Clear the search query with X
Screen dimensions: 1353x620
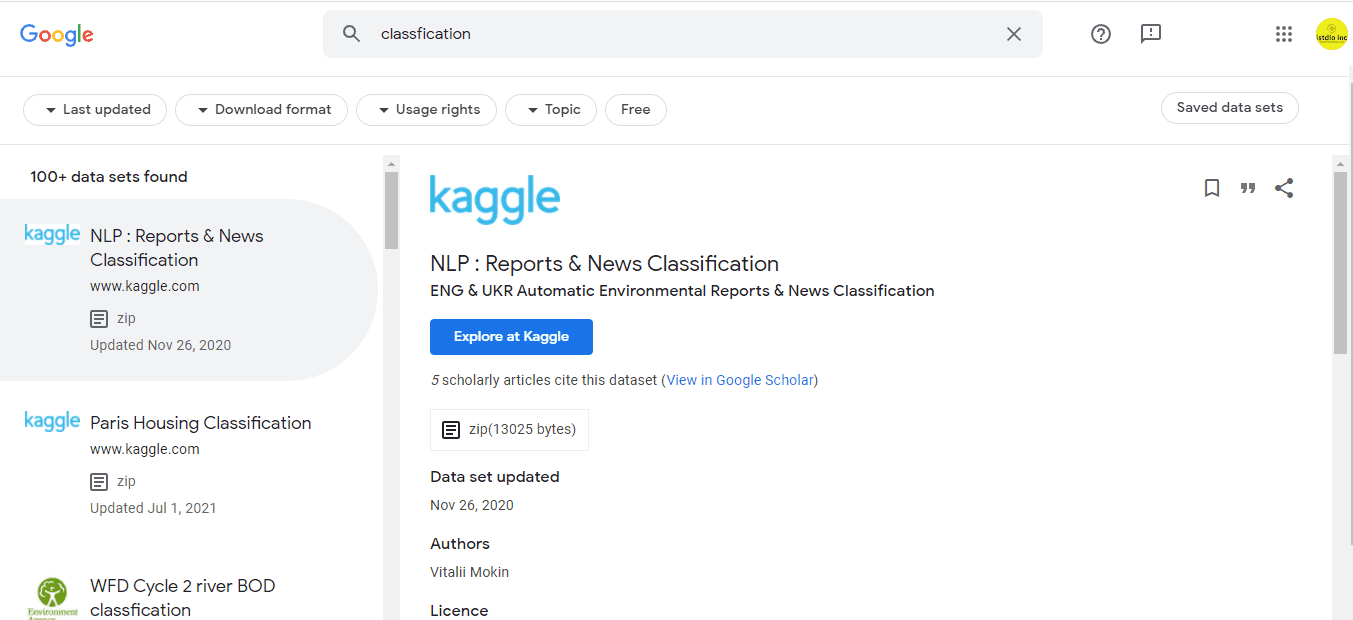[x=1014, y=34]
